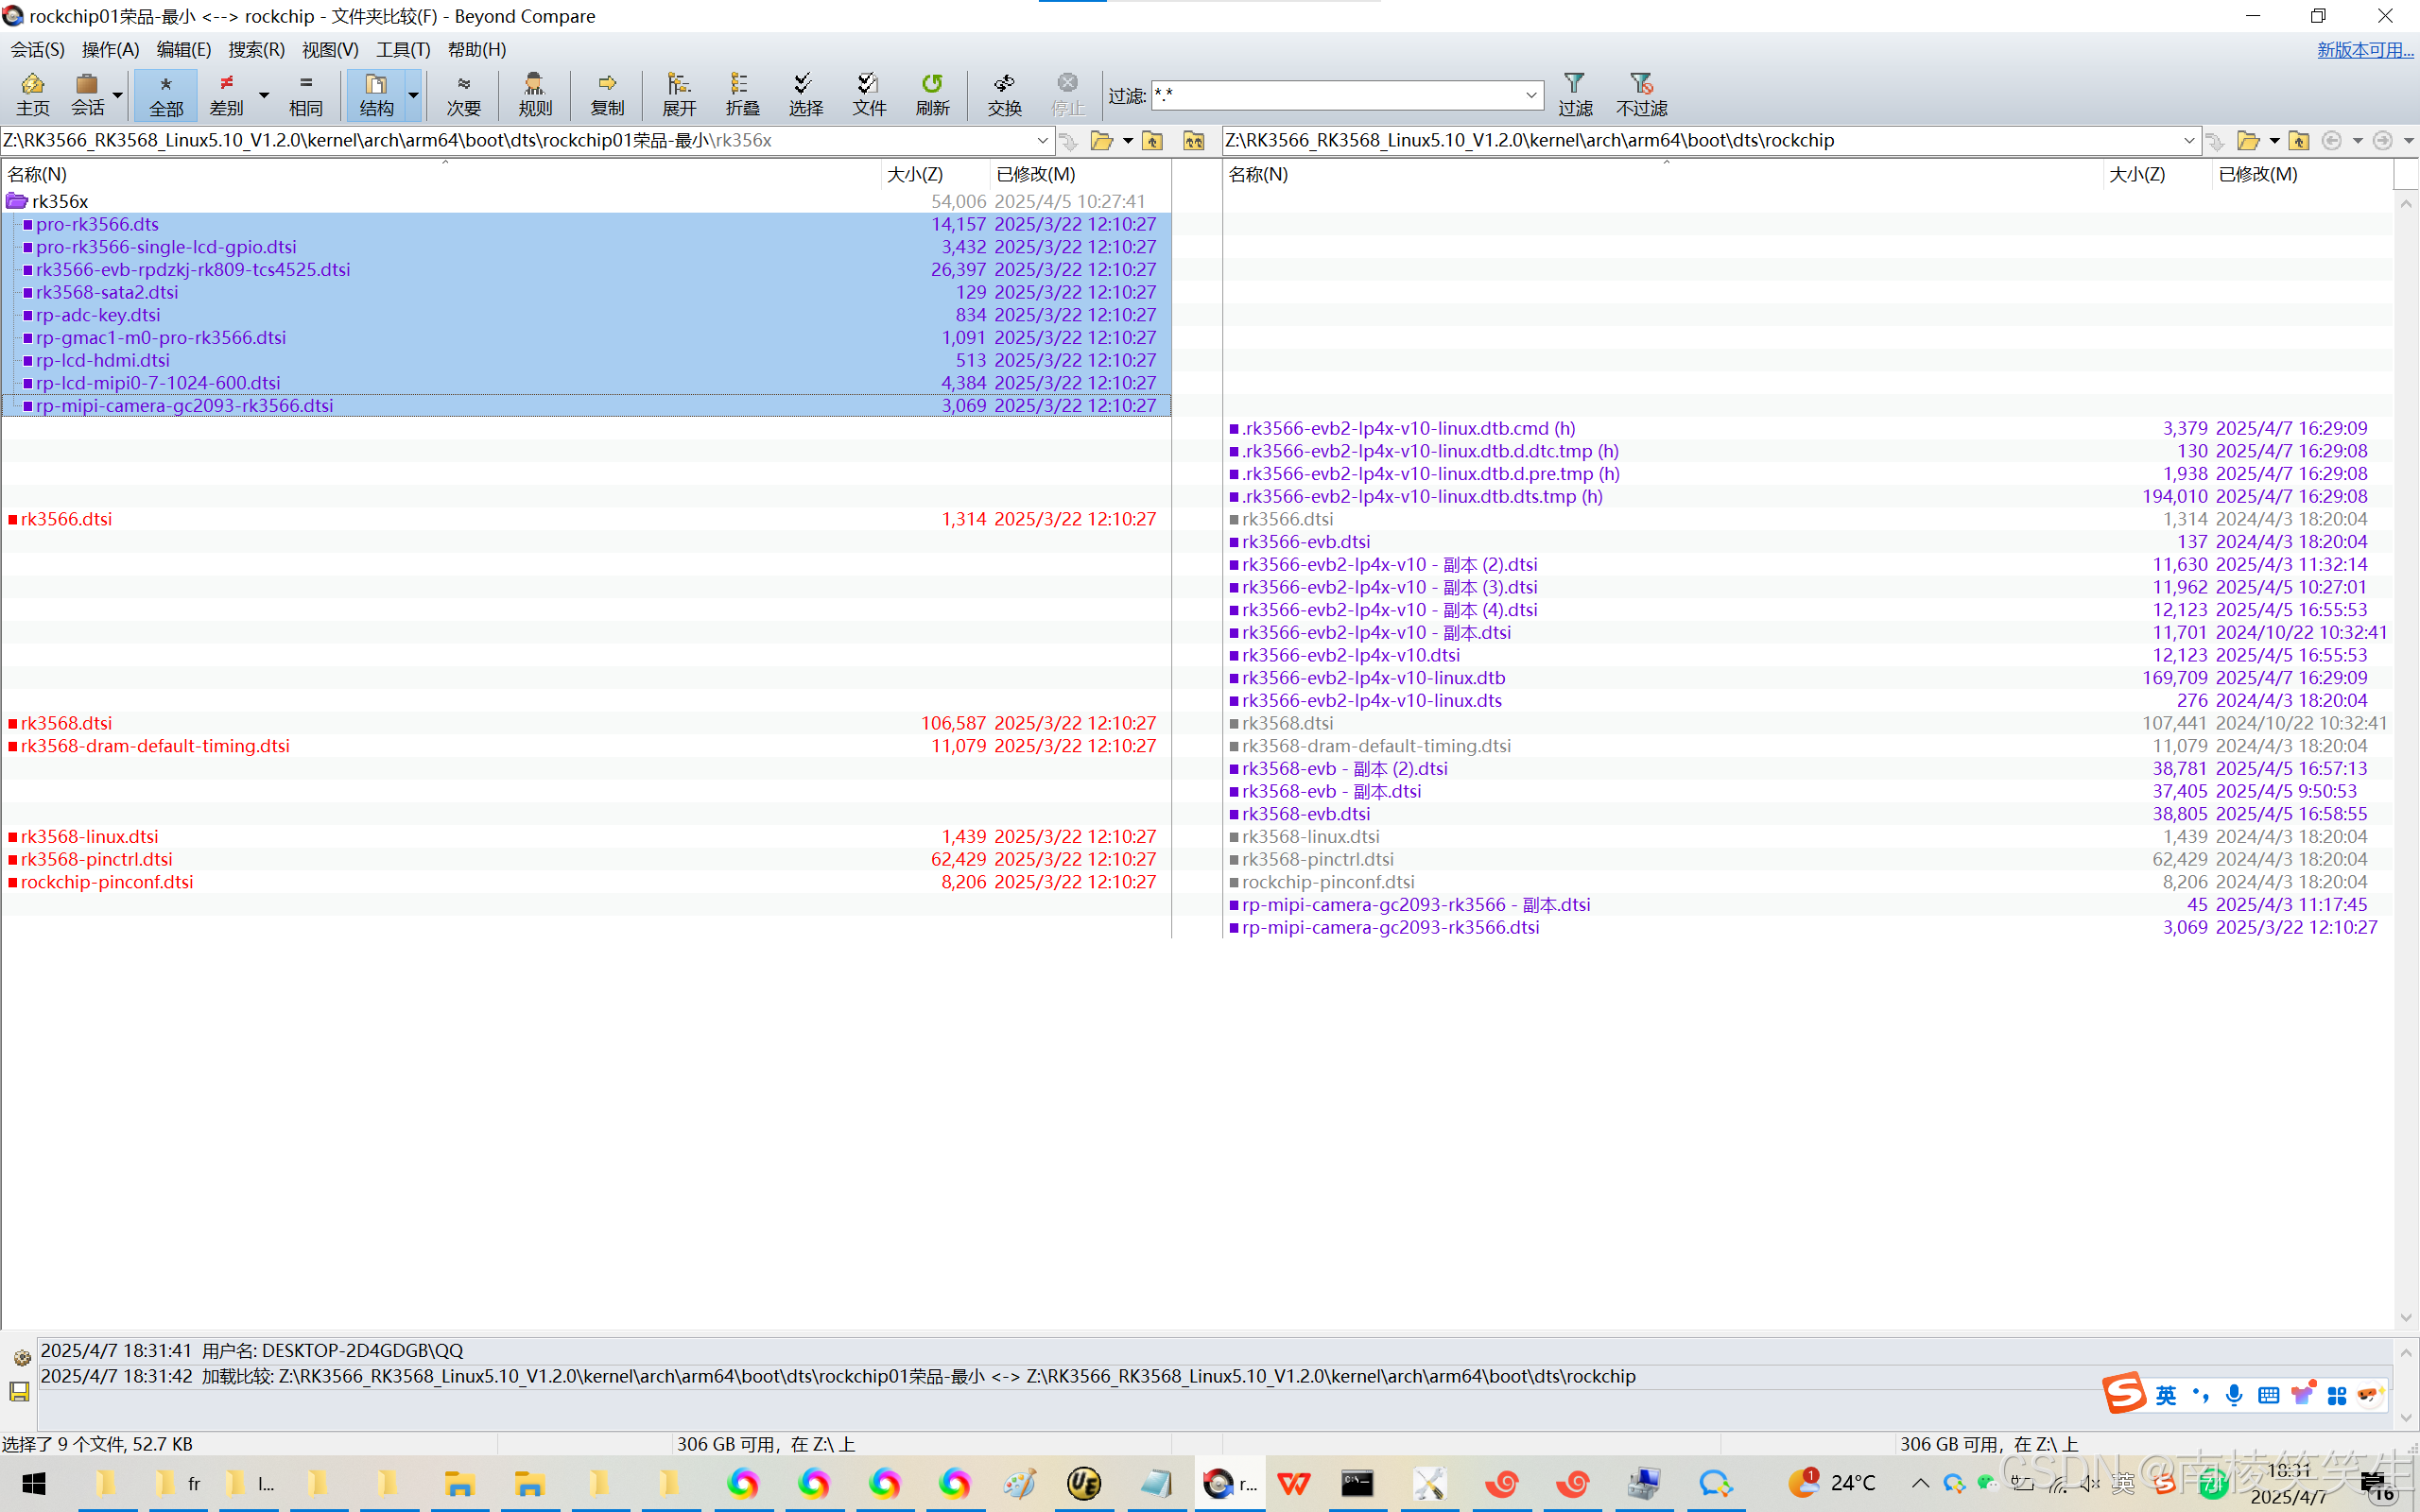Expand the left folder path dropdown
The height and width of the screenshot is (1512, 2420).
[1042, 140]
